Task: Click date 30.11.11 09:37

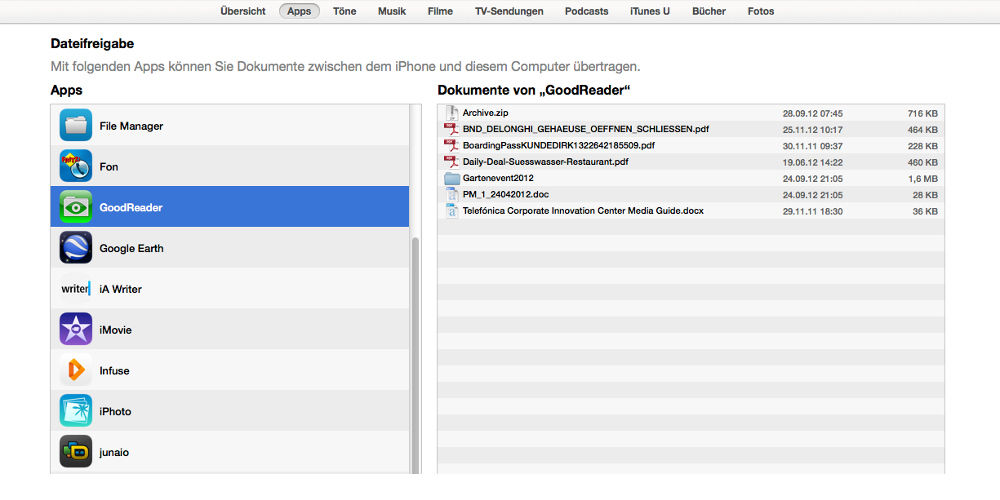Action: point(812,146)
